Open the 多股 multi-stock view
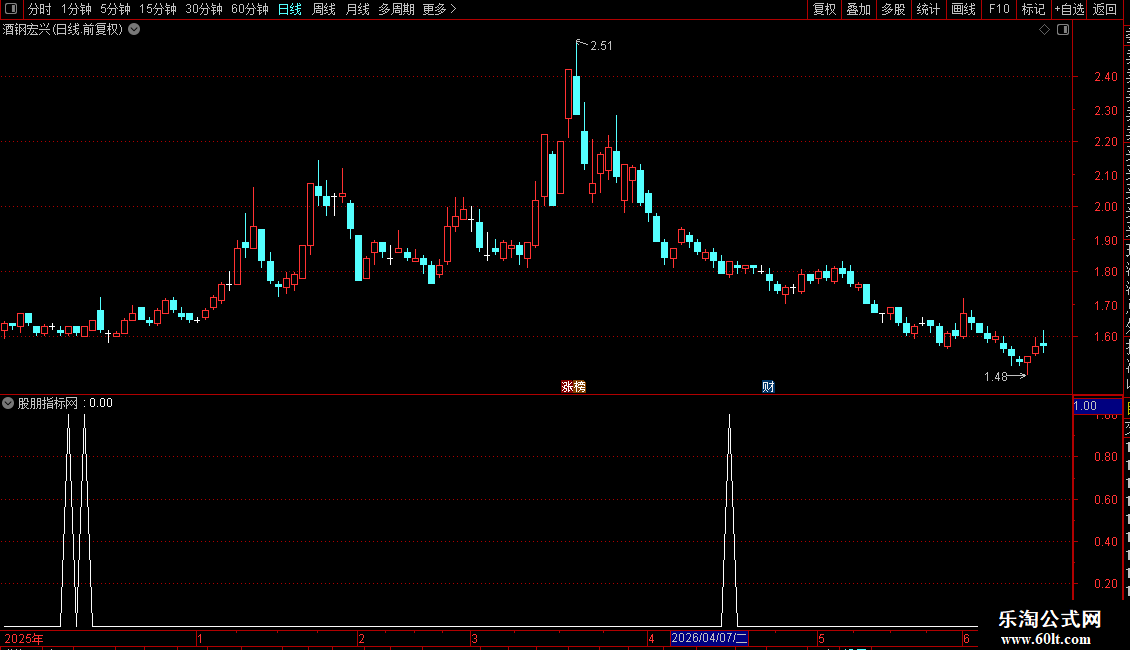 coord(893,9)
